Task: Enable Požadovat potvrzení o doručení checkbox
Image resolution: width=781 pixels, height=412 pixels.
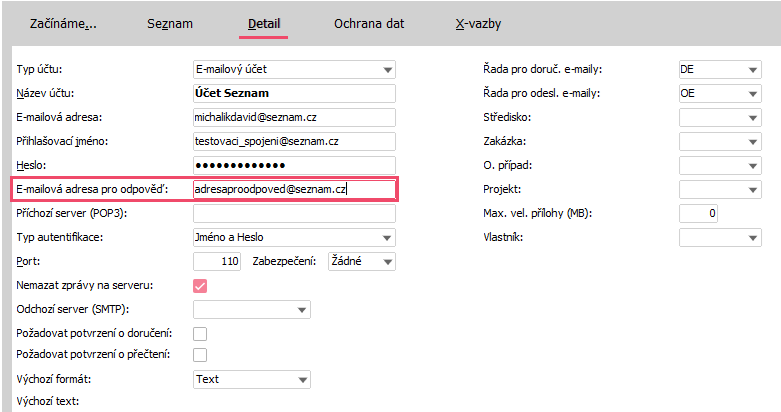Action: pos(200,334)
